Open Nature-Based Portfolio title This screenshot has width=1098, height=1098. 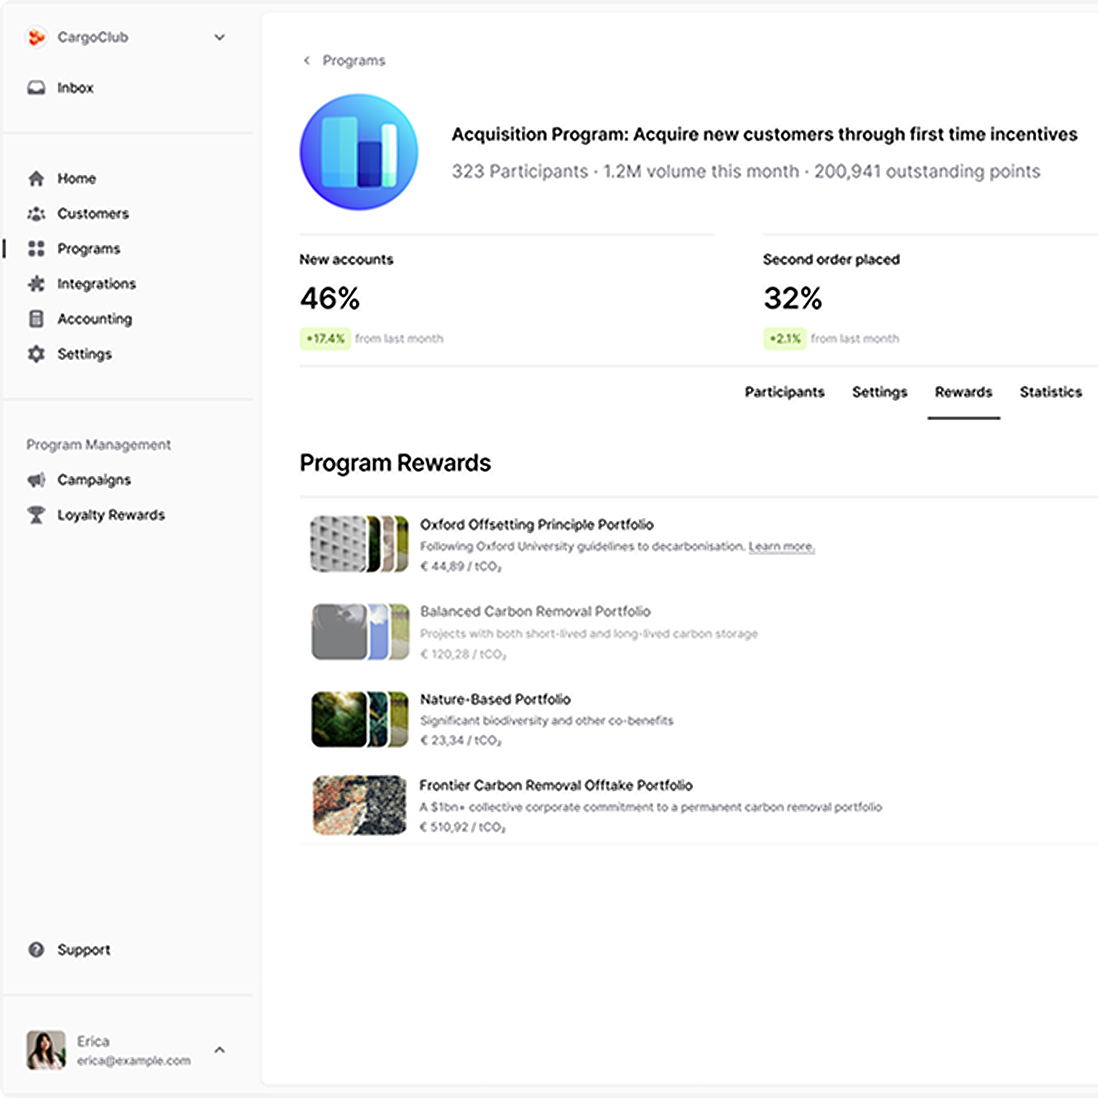click(x=495, y=699)
